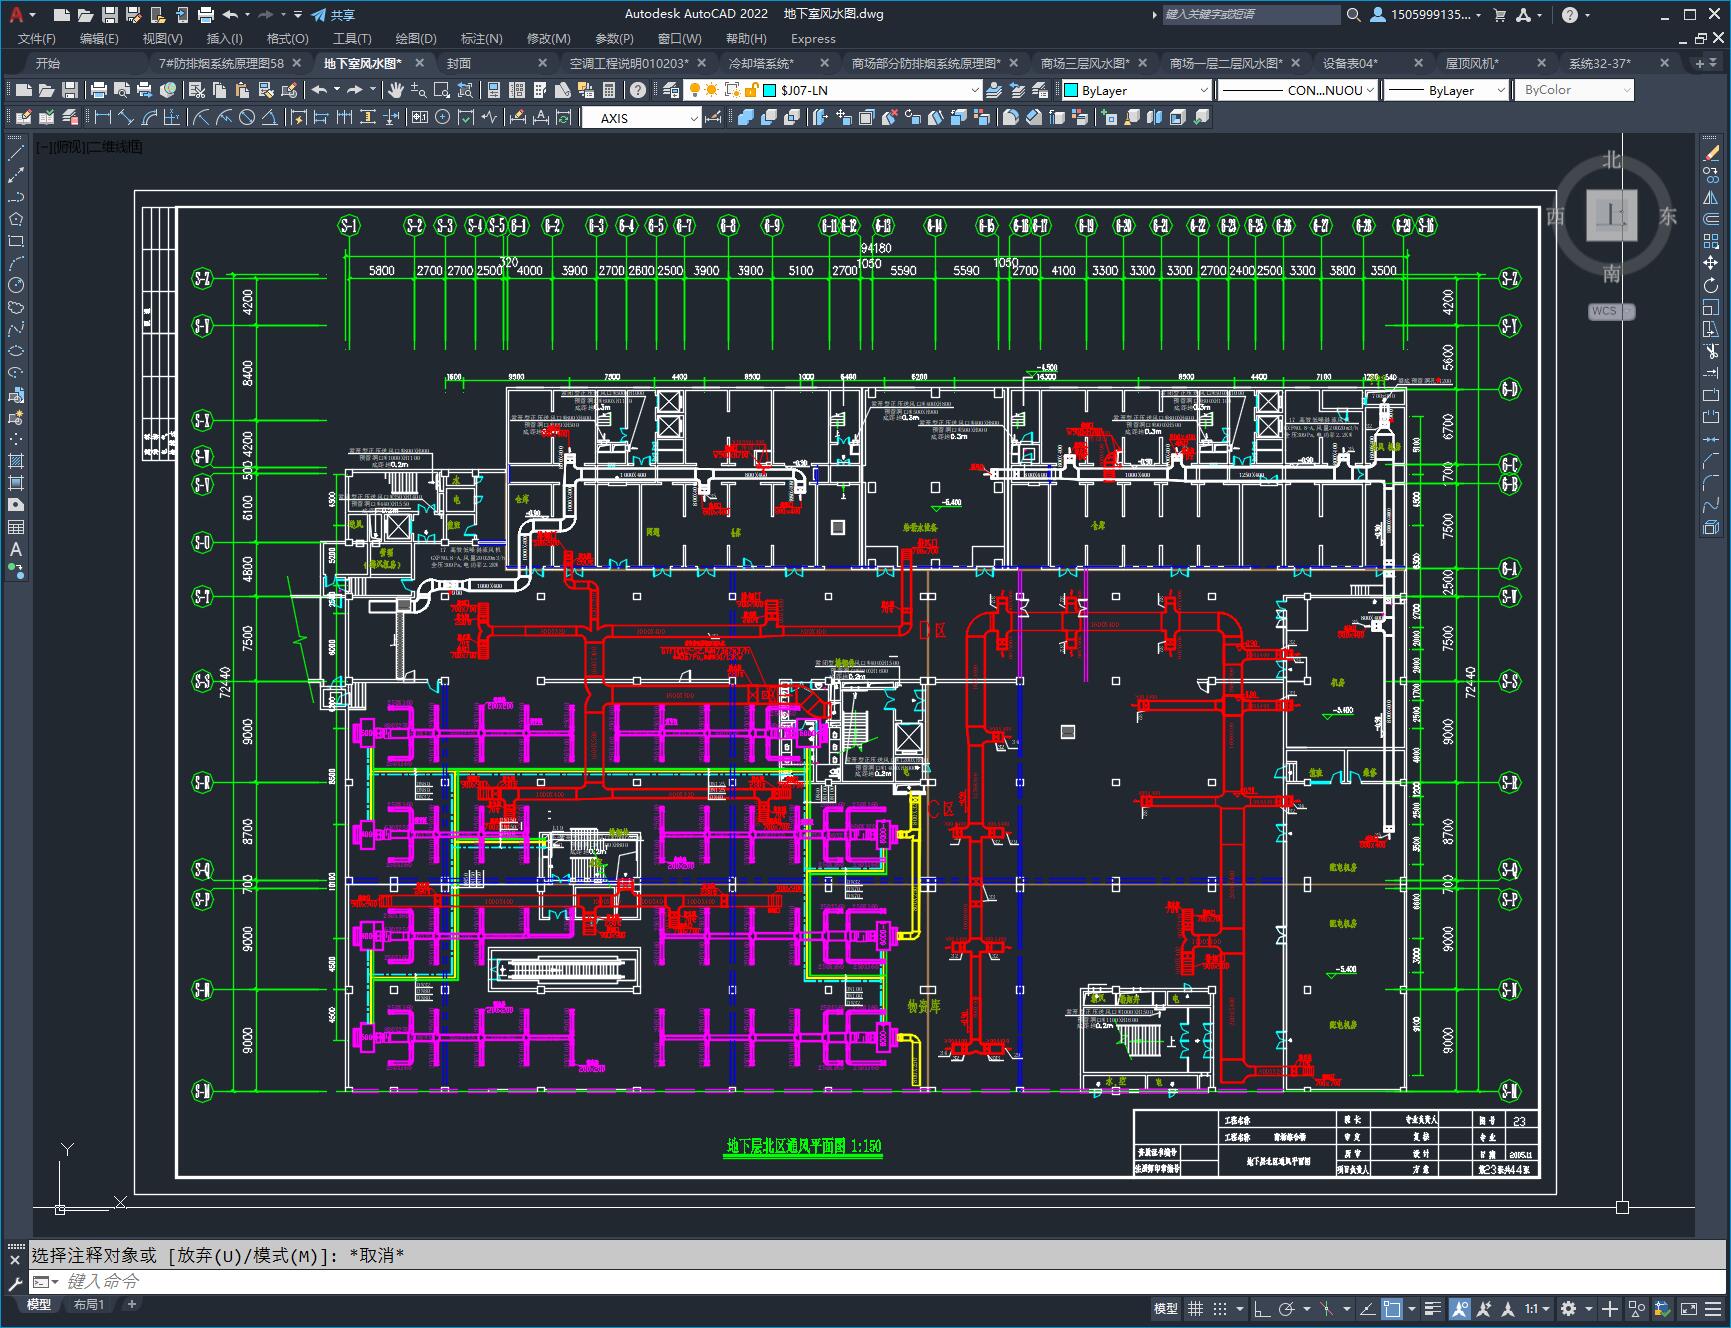Toggle the grid display in status bar
Viewport: 1731px width, 1328px height.
pyautogui.click(x=1195, y=1308)
